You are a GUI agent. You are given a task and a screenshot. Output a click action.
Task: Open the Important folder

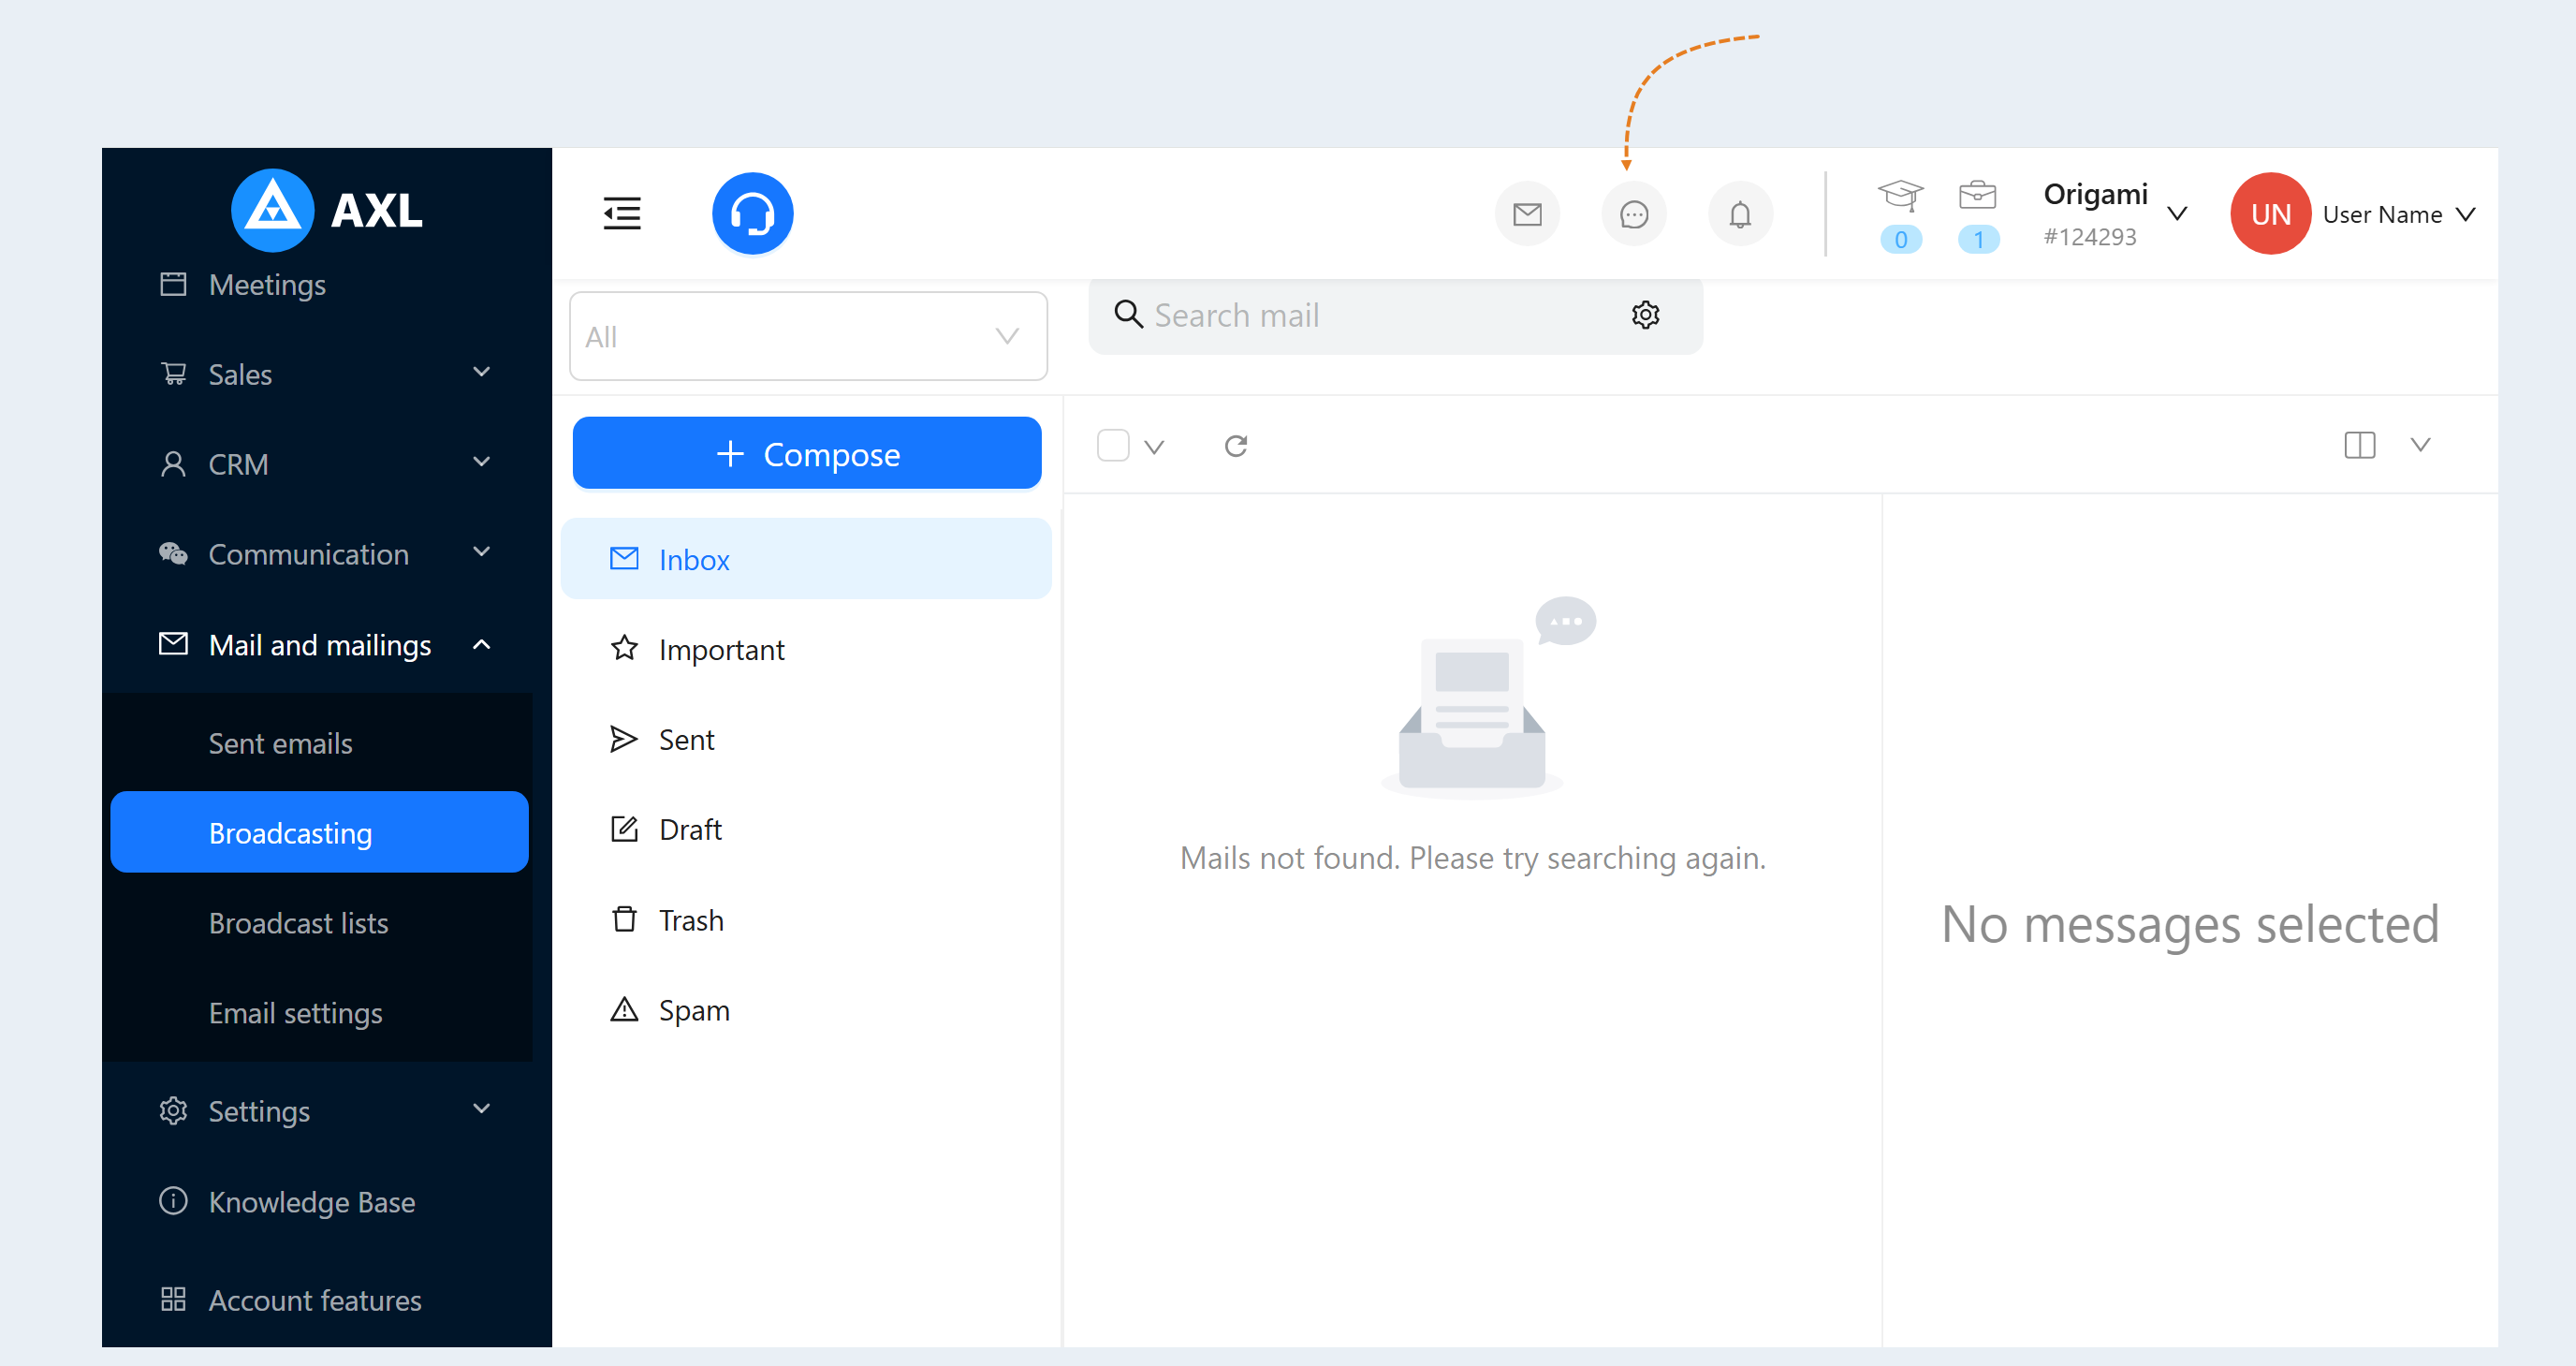coord(806,649)
